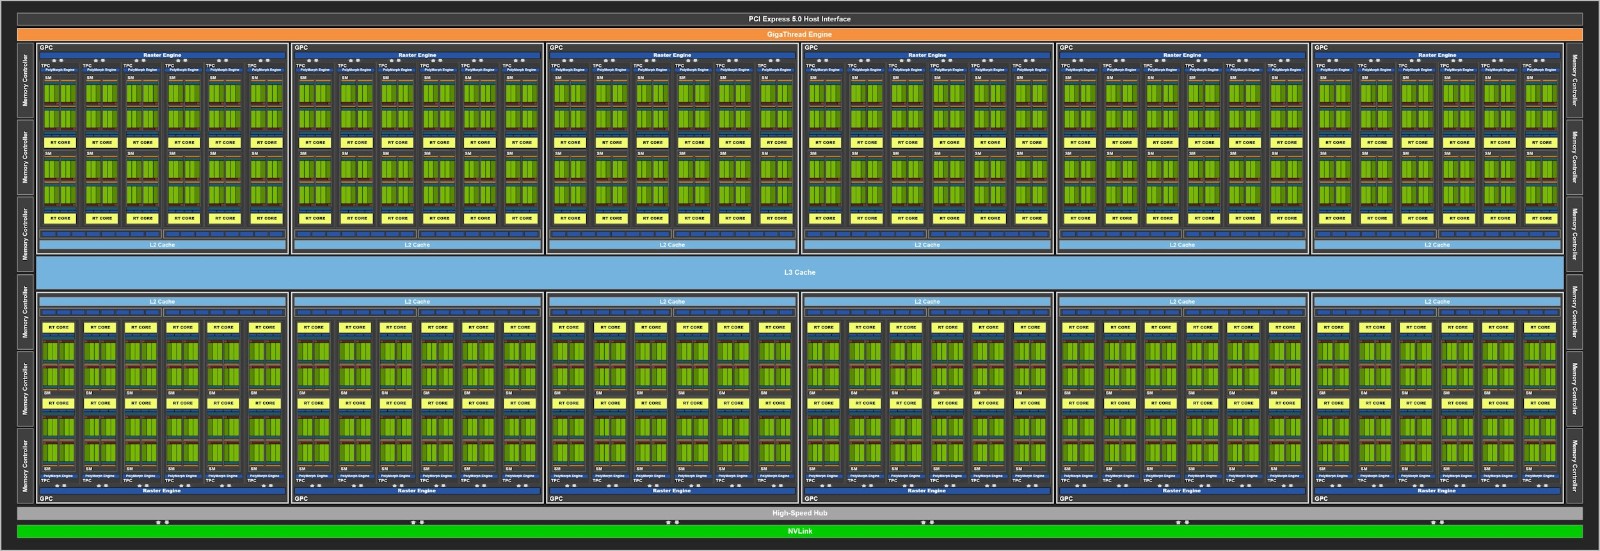Click the bottom-right Memory Controller block

(1573, 465)
